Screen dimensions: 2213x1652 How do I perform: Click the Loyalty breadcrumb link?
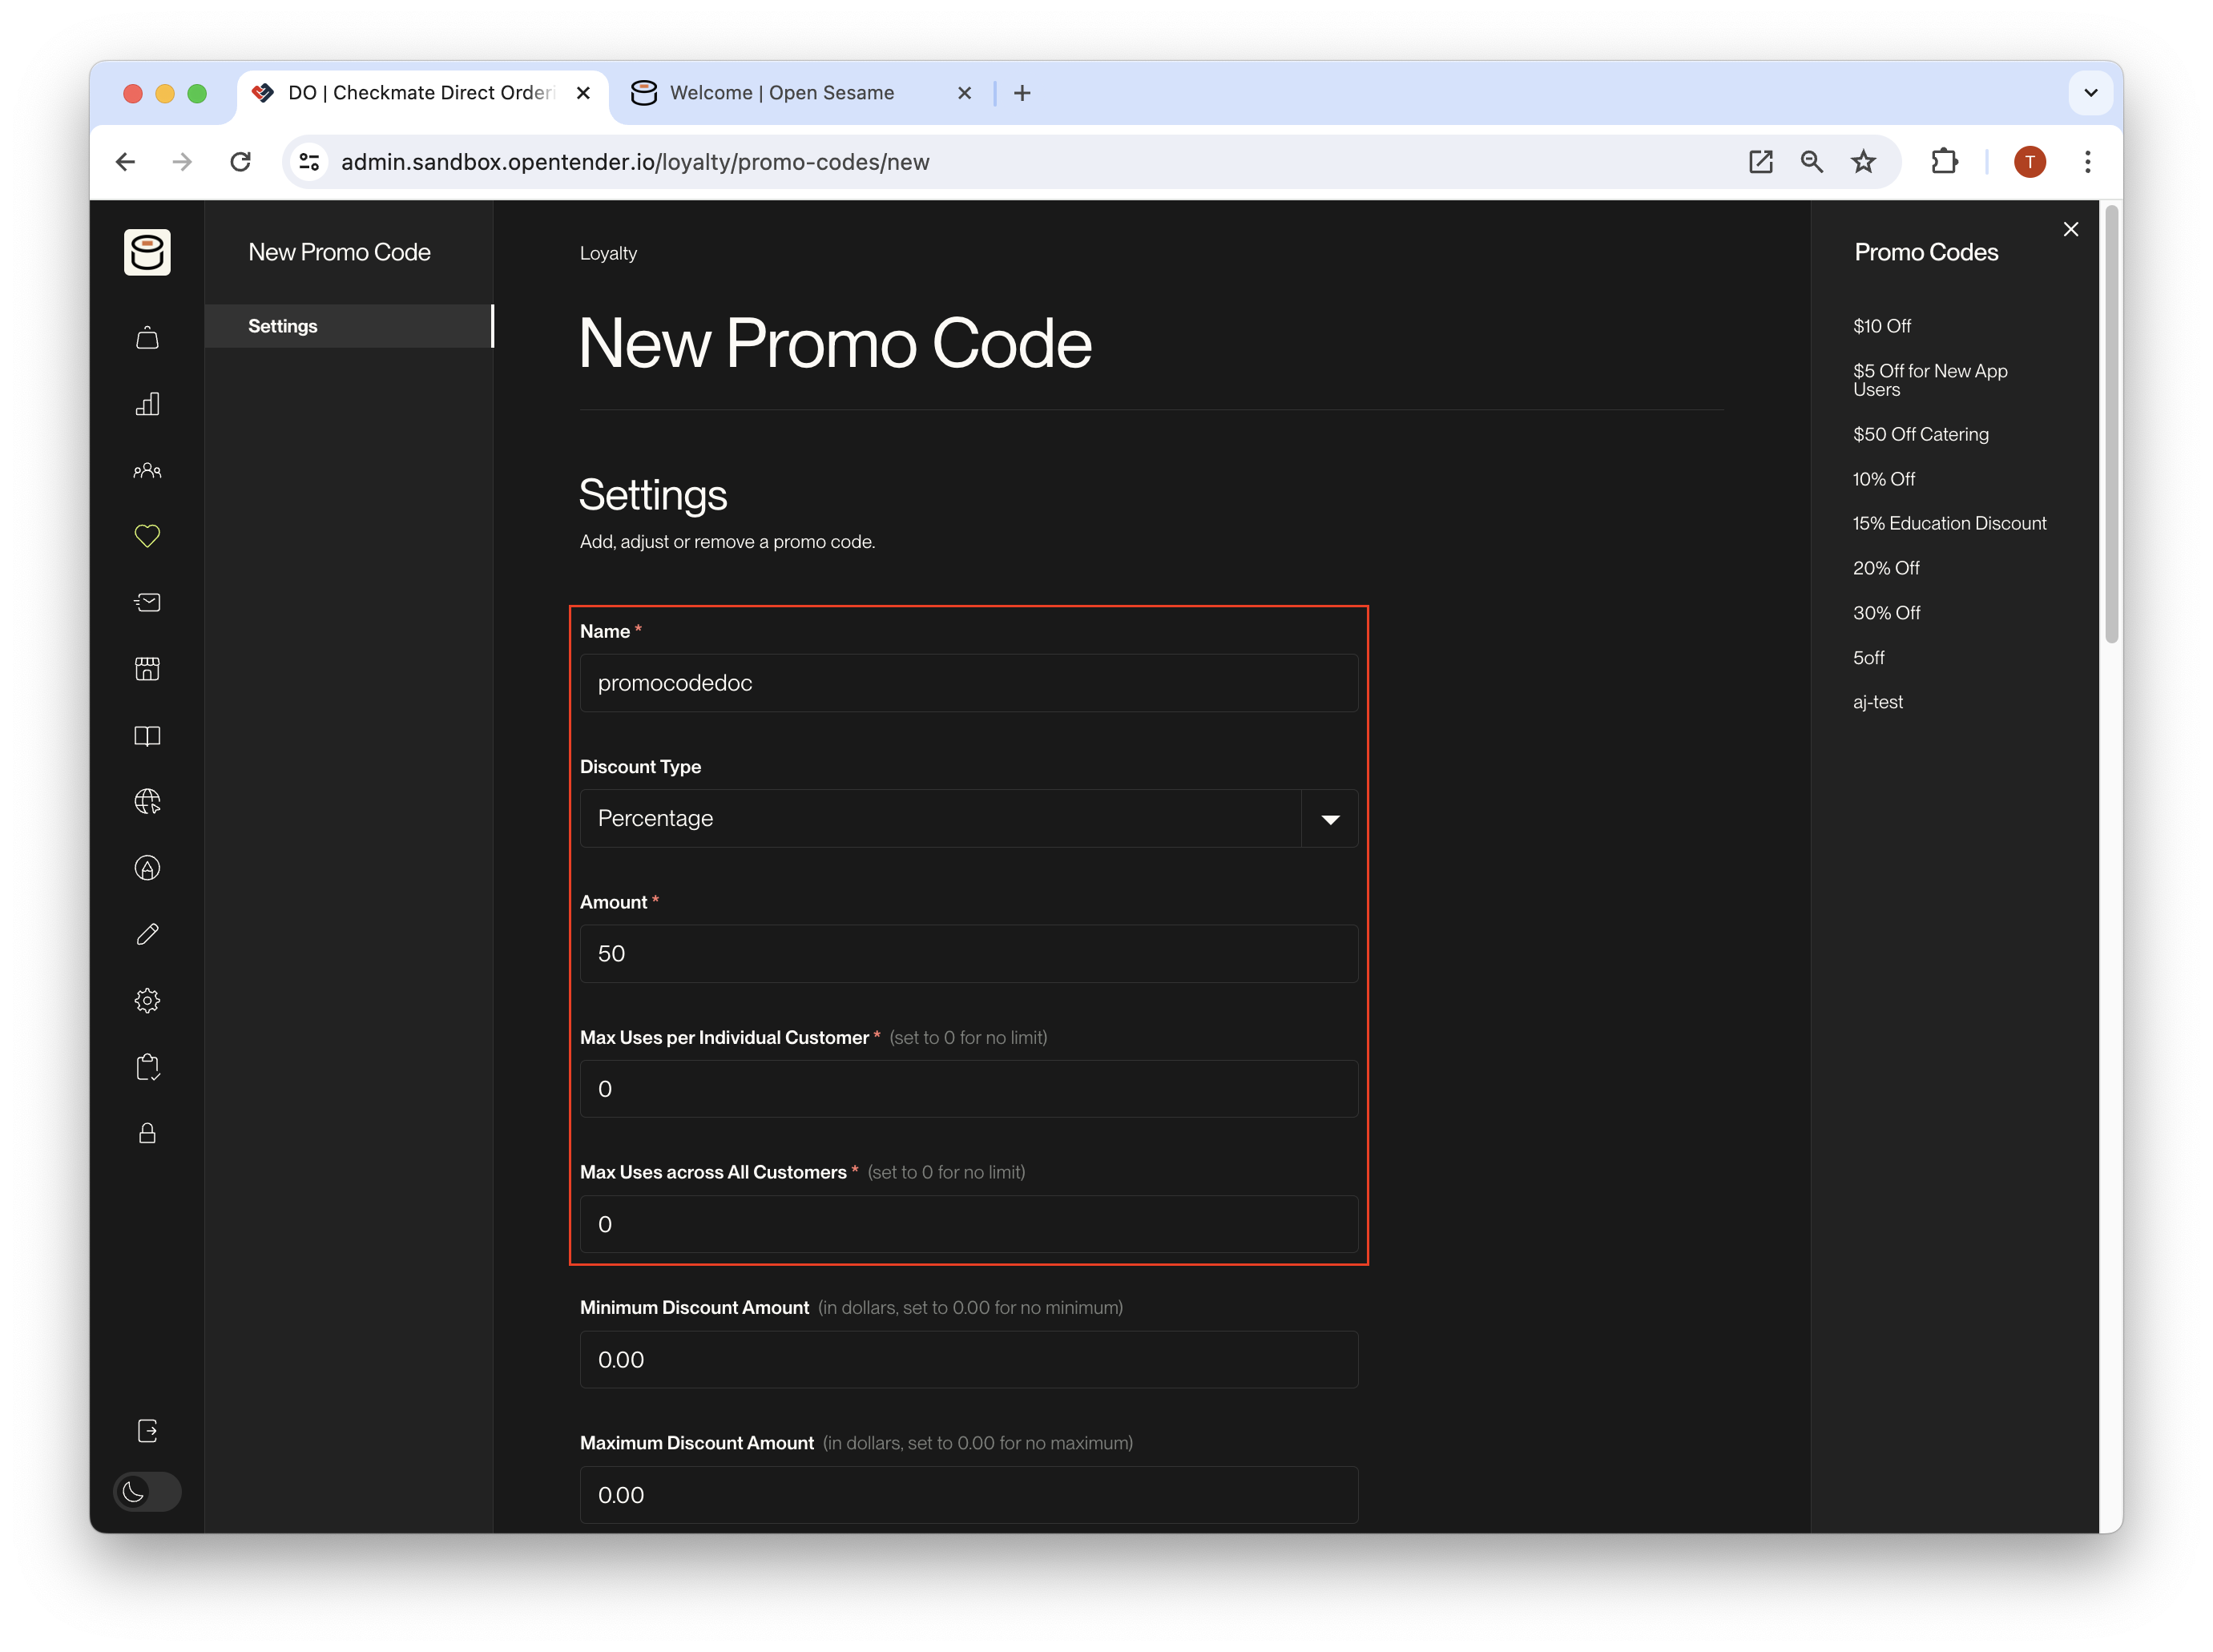point(608,253)
